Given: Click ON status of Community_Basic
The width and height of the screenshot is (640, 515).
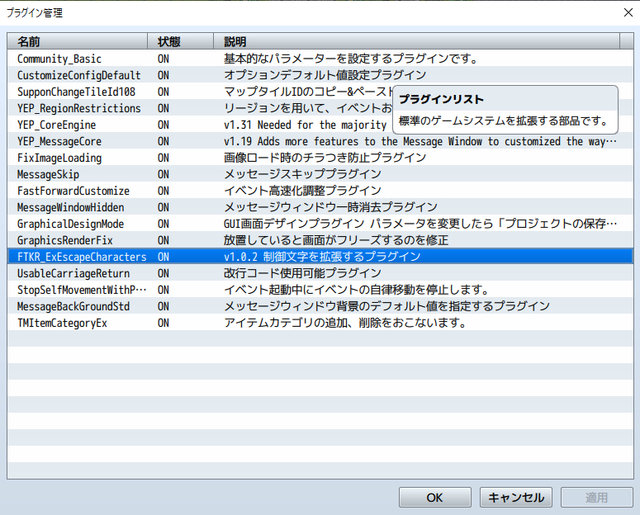Looking at the screenshot, I should [x=163, y=59].
